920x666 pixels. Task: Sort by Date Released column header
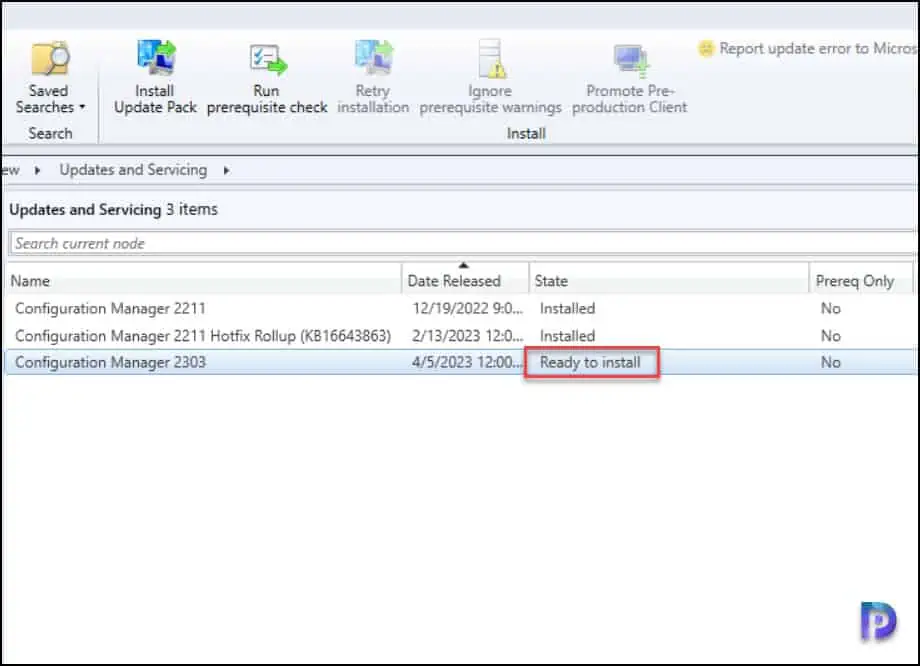pyautogui.click(x=465, y=281)
